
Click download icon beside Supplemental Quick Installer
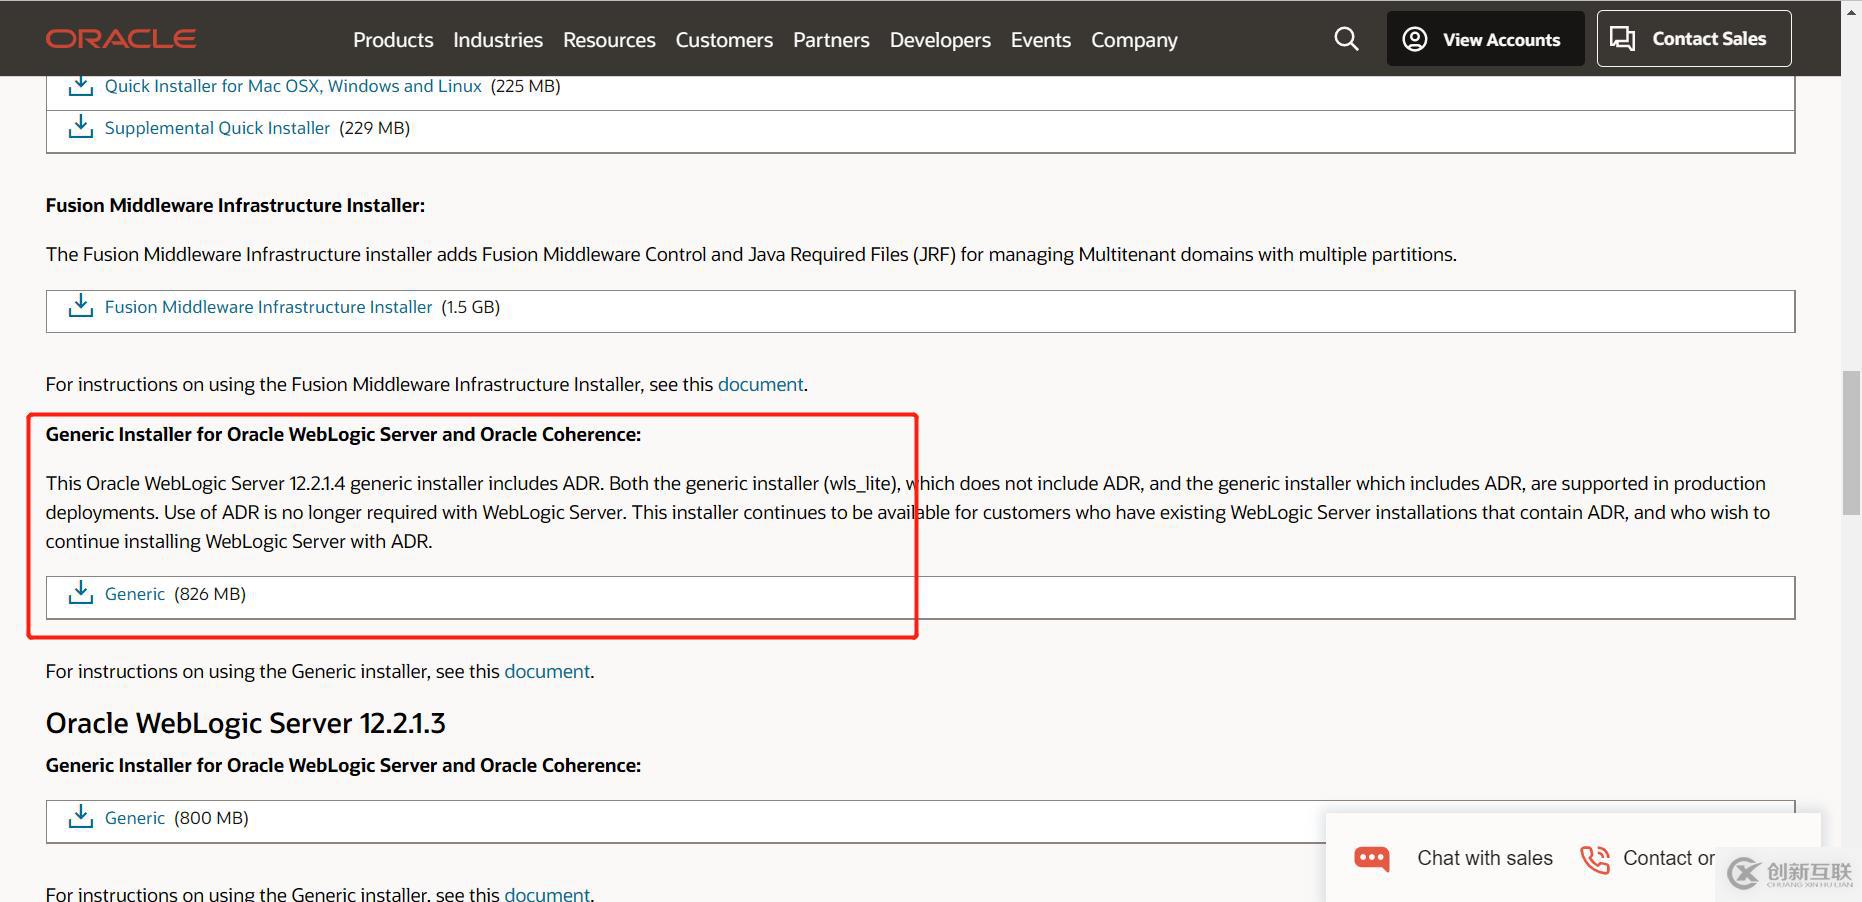pos(80,127)
